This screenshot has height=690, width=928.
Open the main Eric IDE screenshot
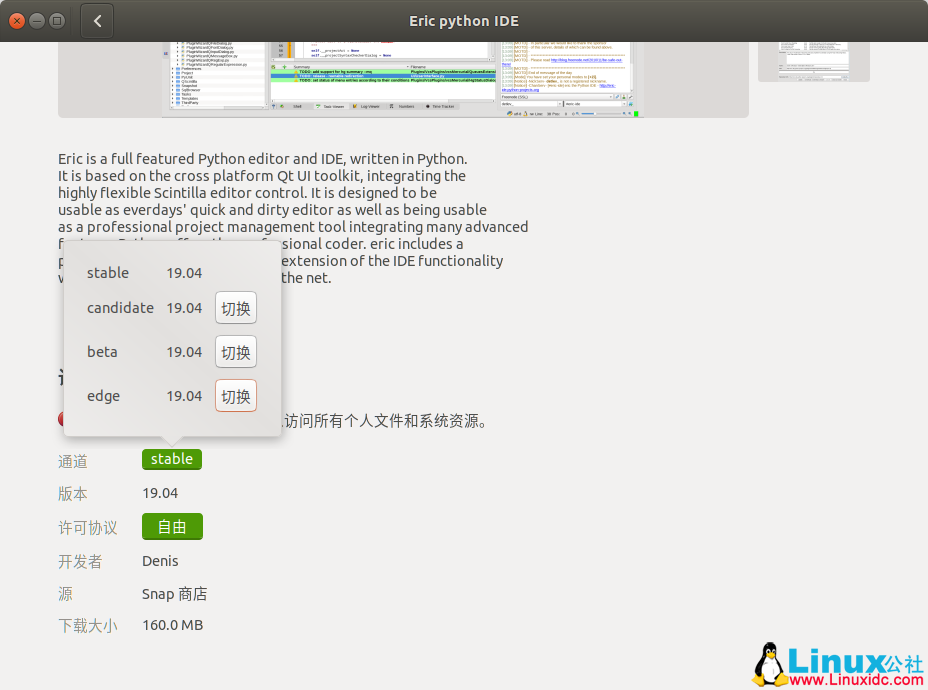click(x=403, y=80)
